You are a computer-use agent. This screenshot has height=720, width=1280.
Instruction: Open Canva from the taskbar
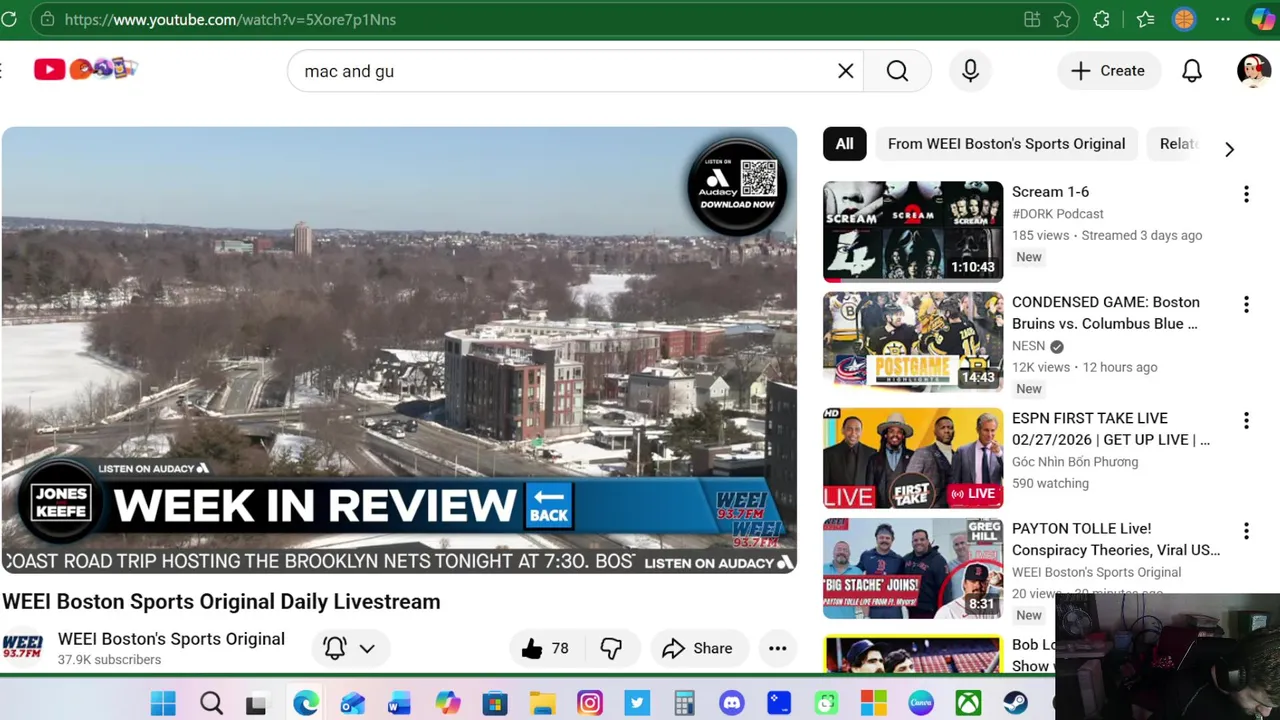click(921, 703)
